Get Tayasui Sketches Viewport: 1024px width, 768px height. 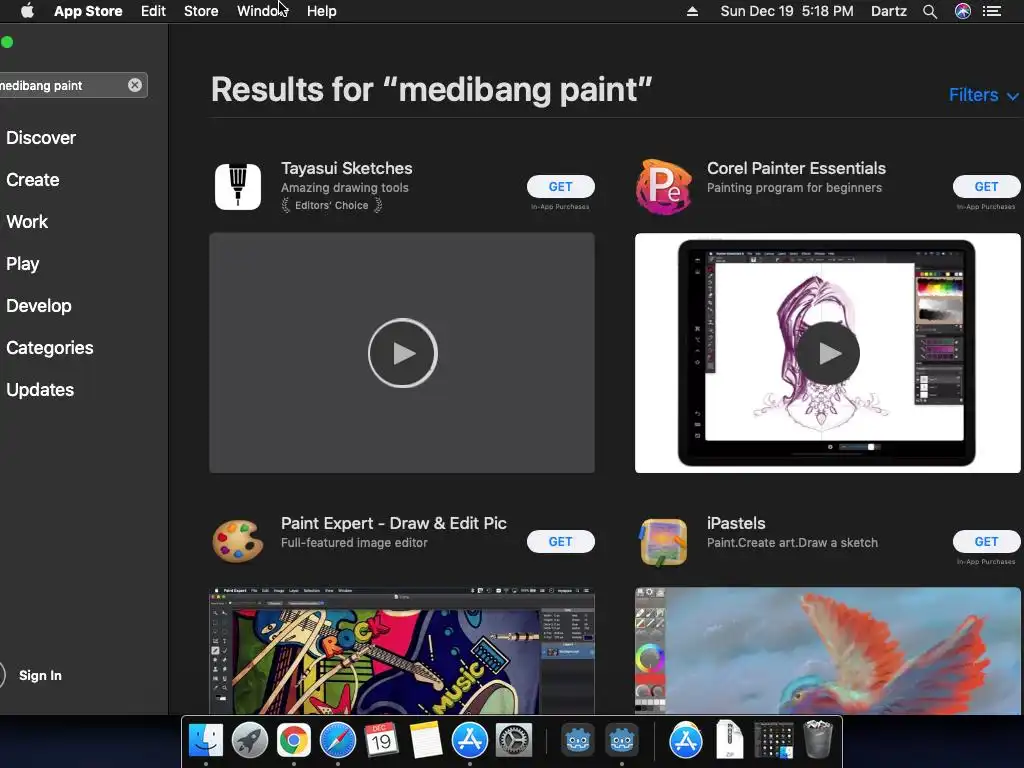(x=560, y=187)
